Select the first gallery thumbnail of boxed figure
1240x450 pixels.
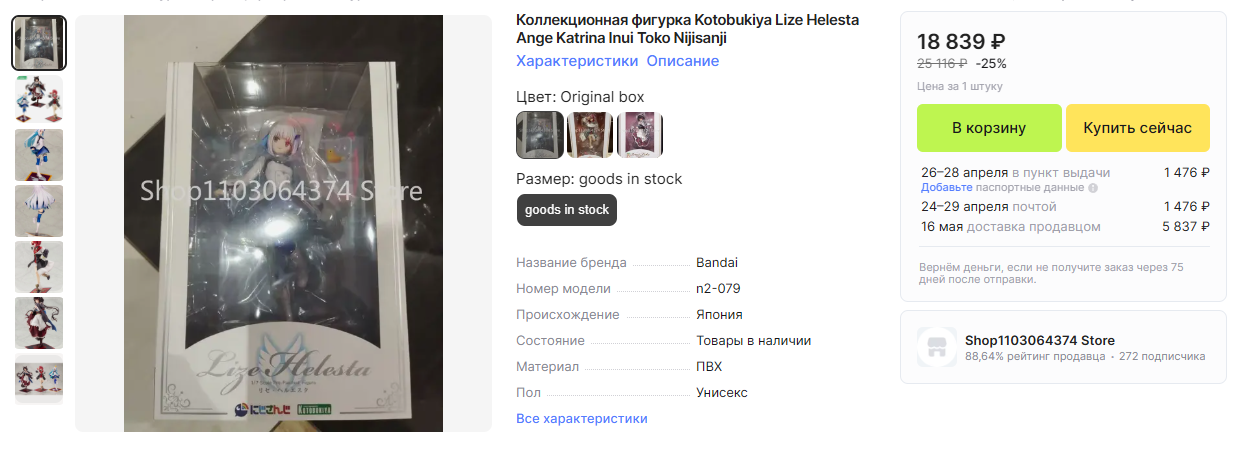tap(39, 43)
